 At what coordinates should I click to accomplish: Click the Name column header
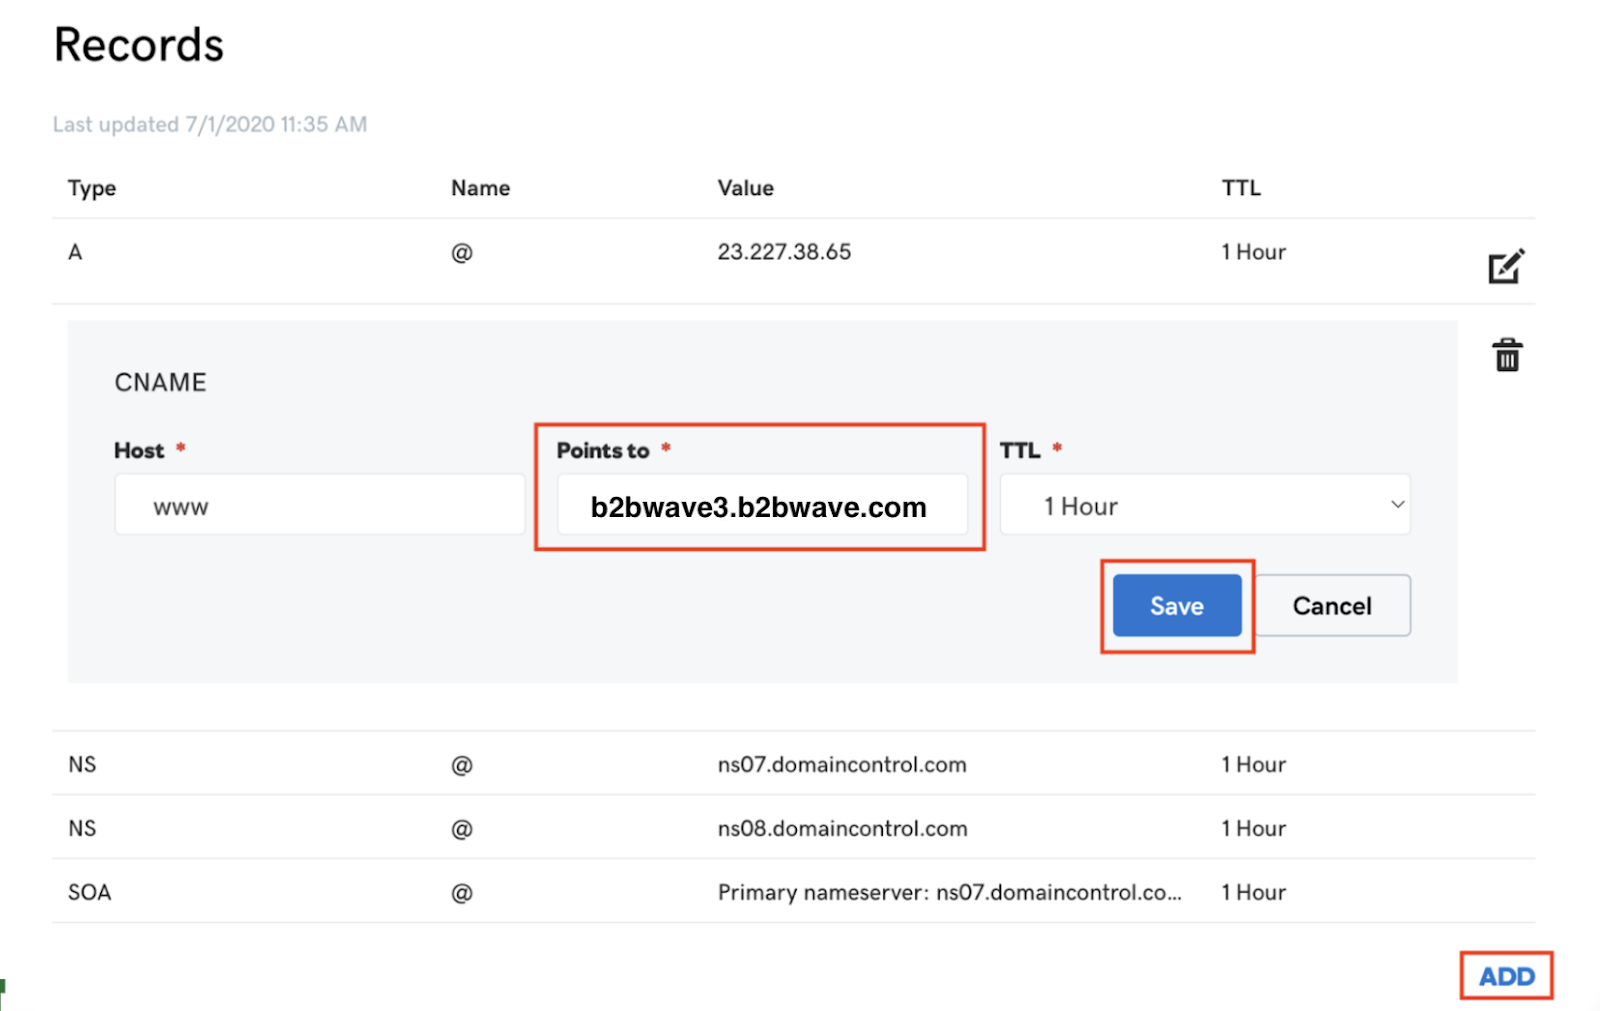(480, 188)
